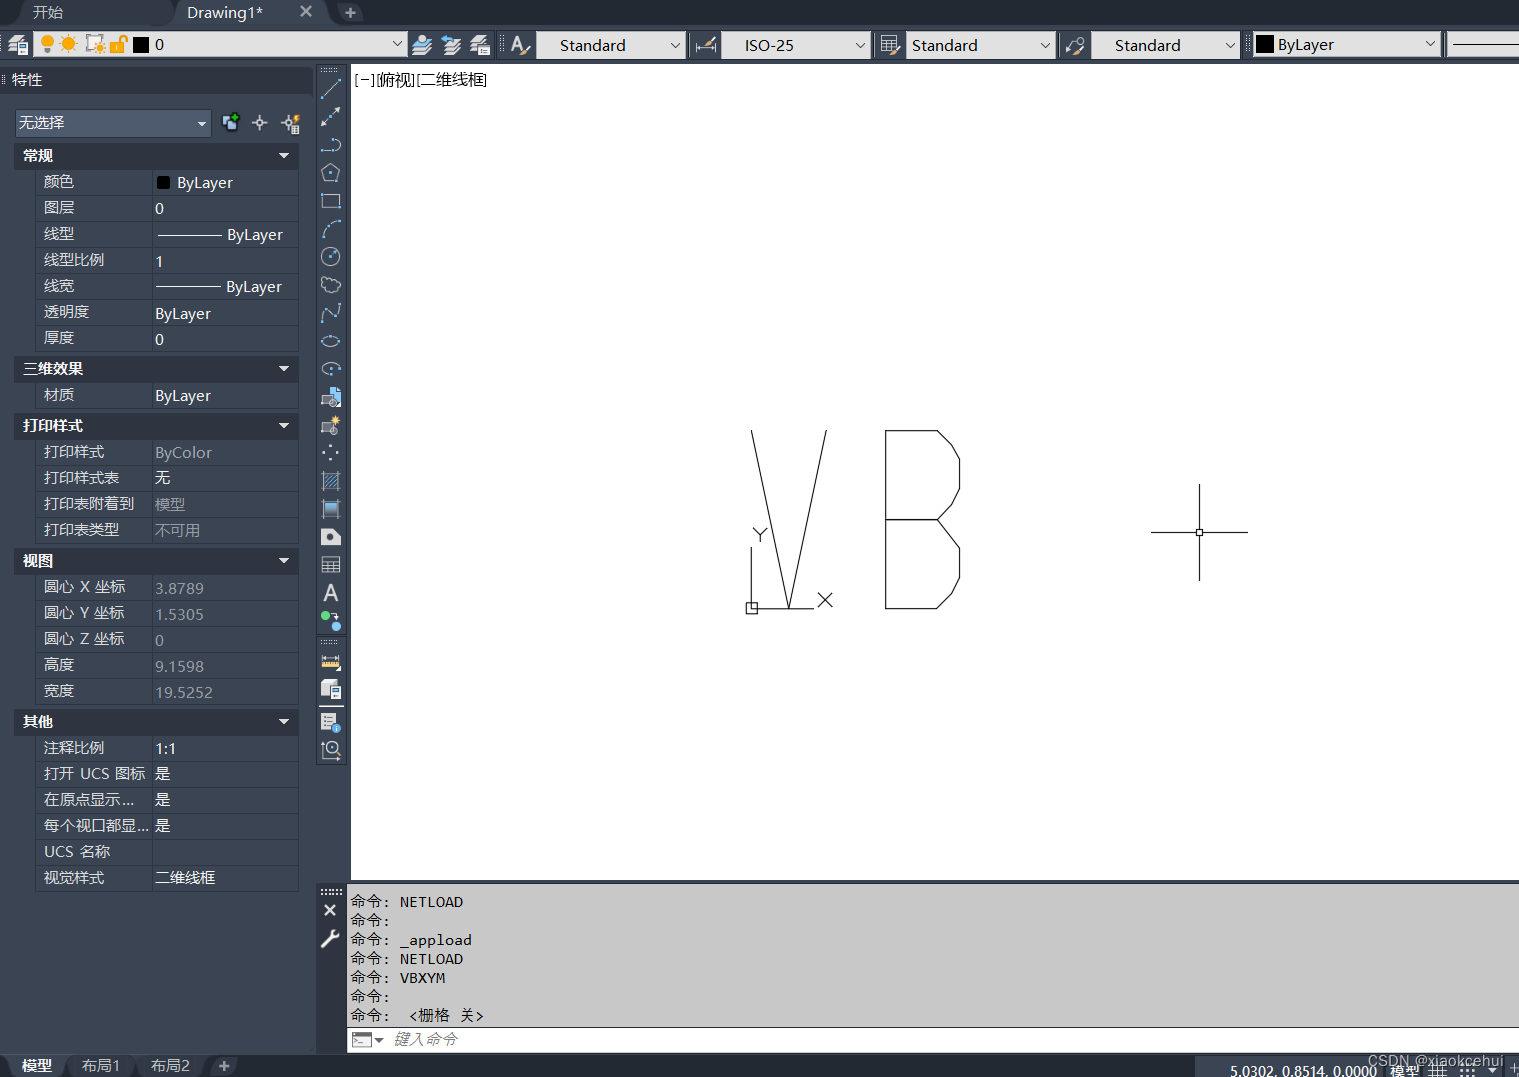
Task: Click the Table tool icon
Action: click(x=331, y=565)
